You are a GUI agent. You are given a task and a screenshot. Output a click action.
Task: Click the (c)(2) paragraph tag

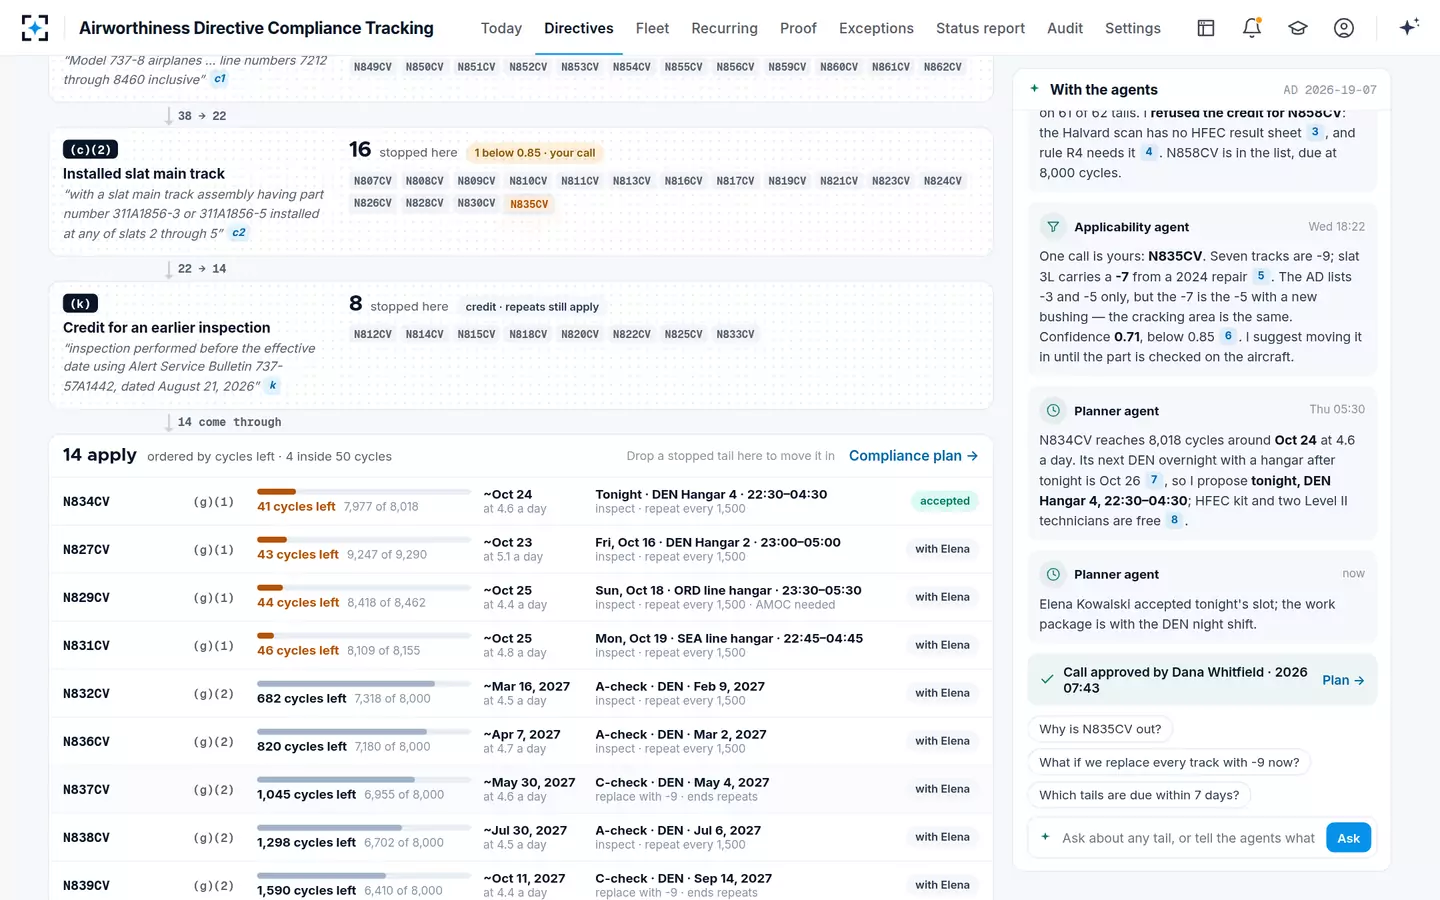click(x=90, y=150)
